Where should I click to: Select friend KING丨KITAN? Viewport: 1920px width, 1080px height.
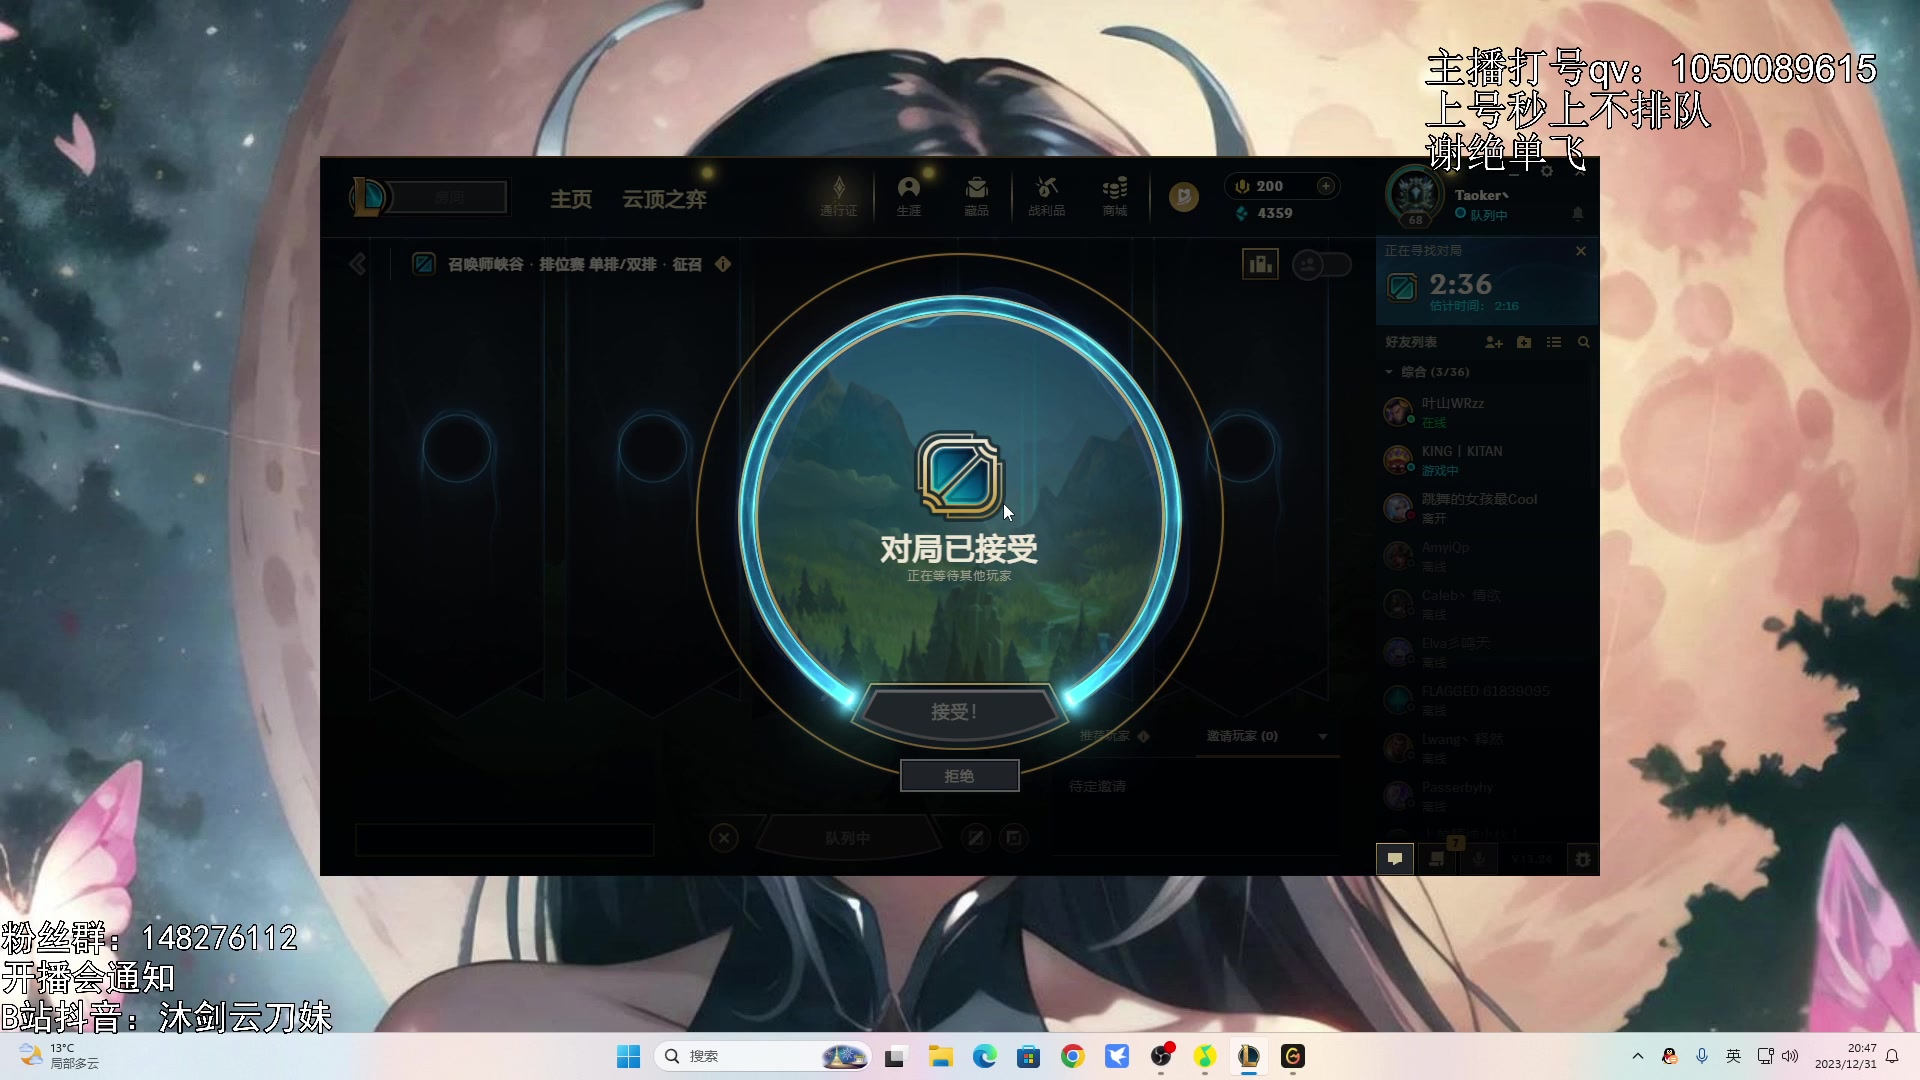[x=1486, y=459]
